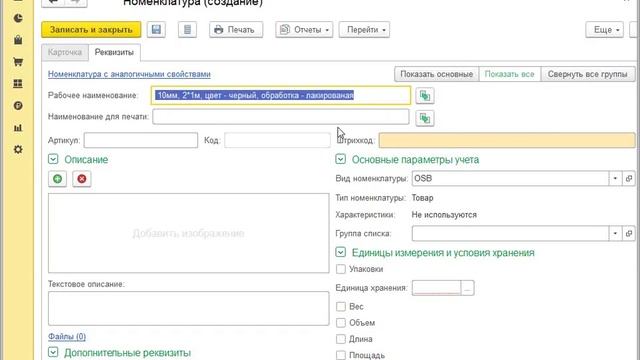Click the Текстовое описание text area

(x=189, y=308)
